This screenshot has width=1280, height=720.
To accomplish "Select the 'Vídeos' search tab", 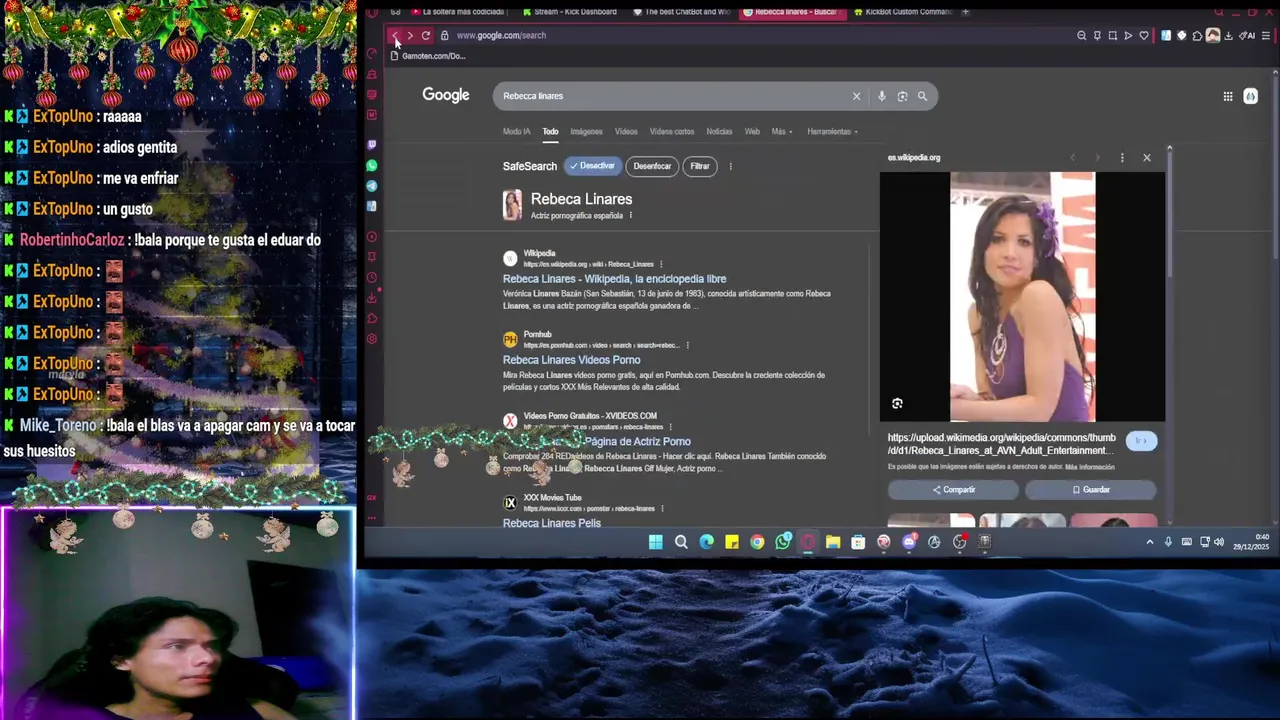I will pyautogui.click(x=626, y=131).
